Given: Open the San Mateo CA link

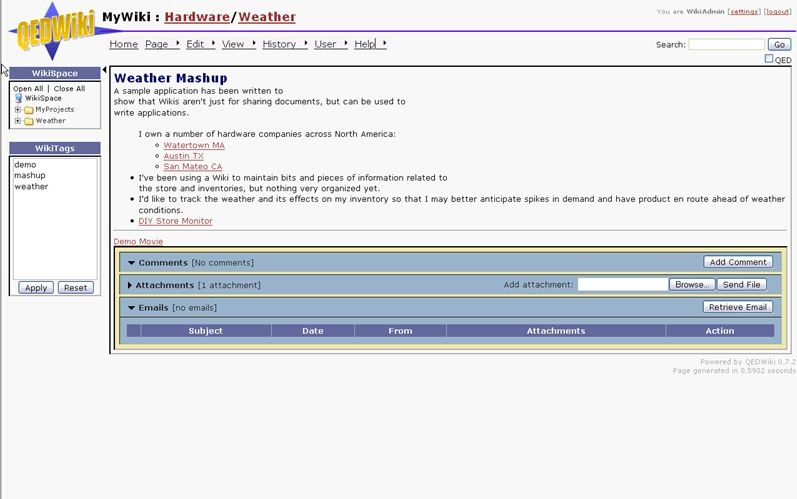Looking at the screenshot, I should tap(193, 167).
